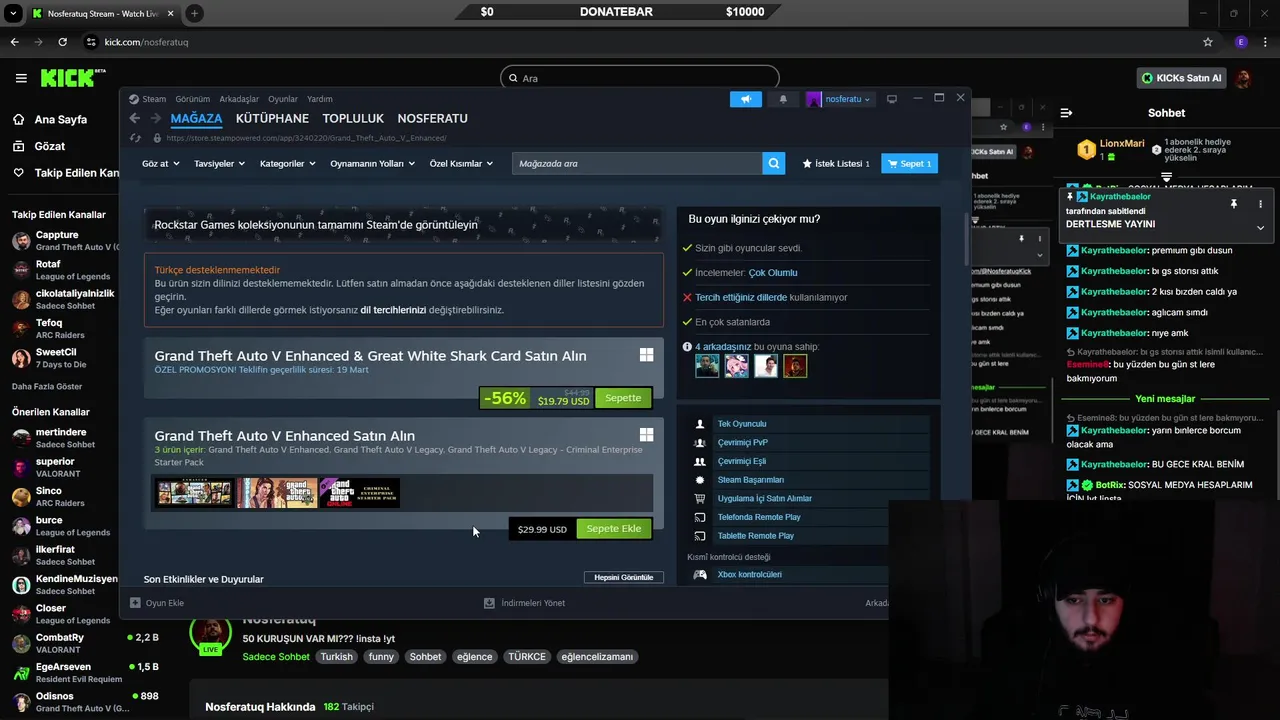Image resolution: width=1280 pixels, height=720 pixels.
Task: Click the Xbox kontrolcüleri controller icon
Action: (x=700, y=575)
